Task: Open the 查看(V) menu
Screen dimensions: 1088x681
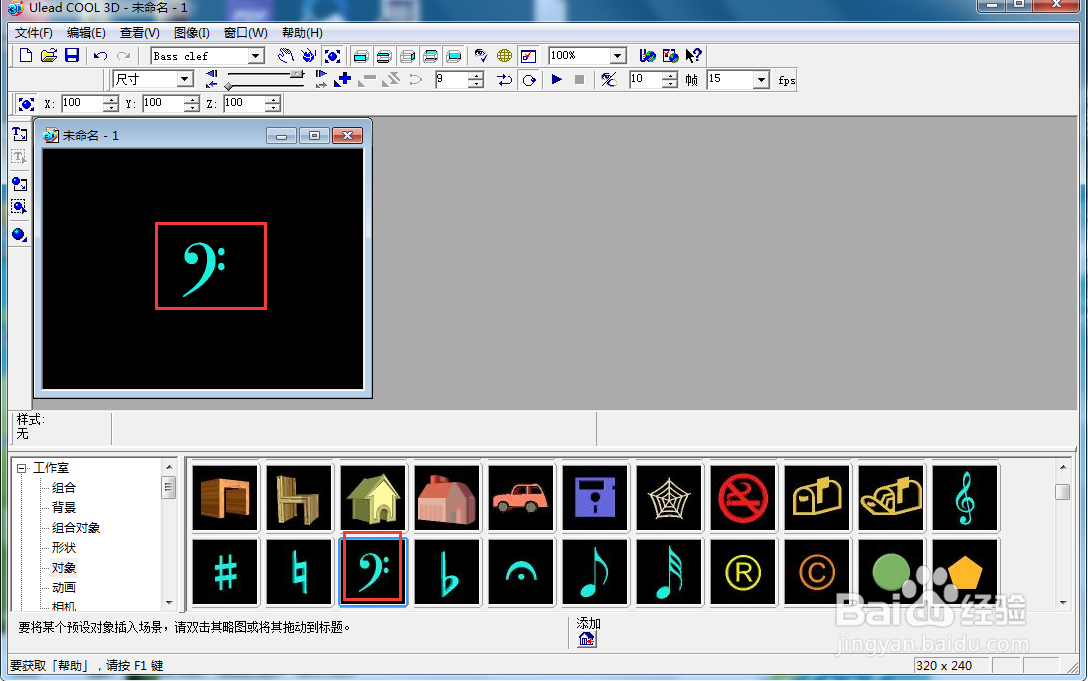Action: point(139,33)
